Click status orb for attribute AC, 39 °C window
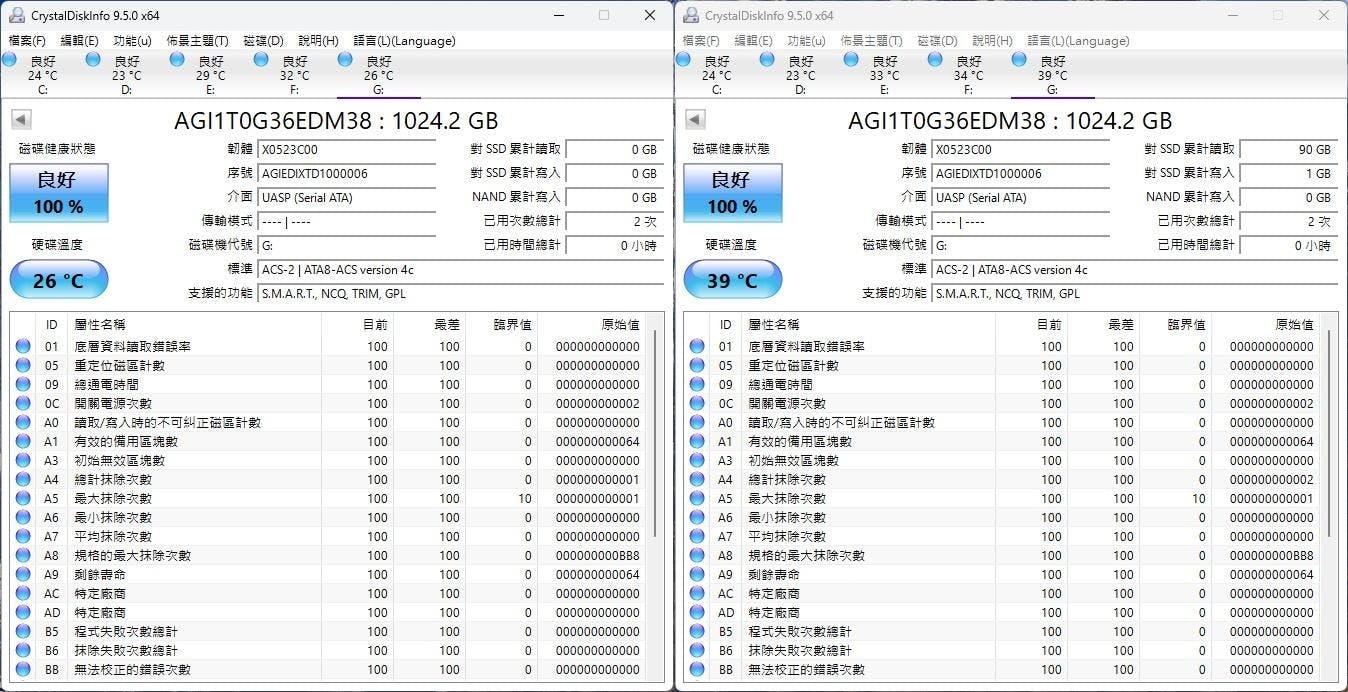 coord(697,594)
